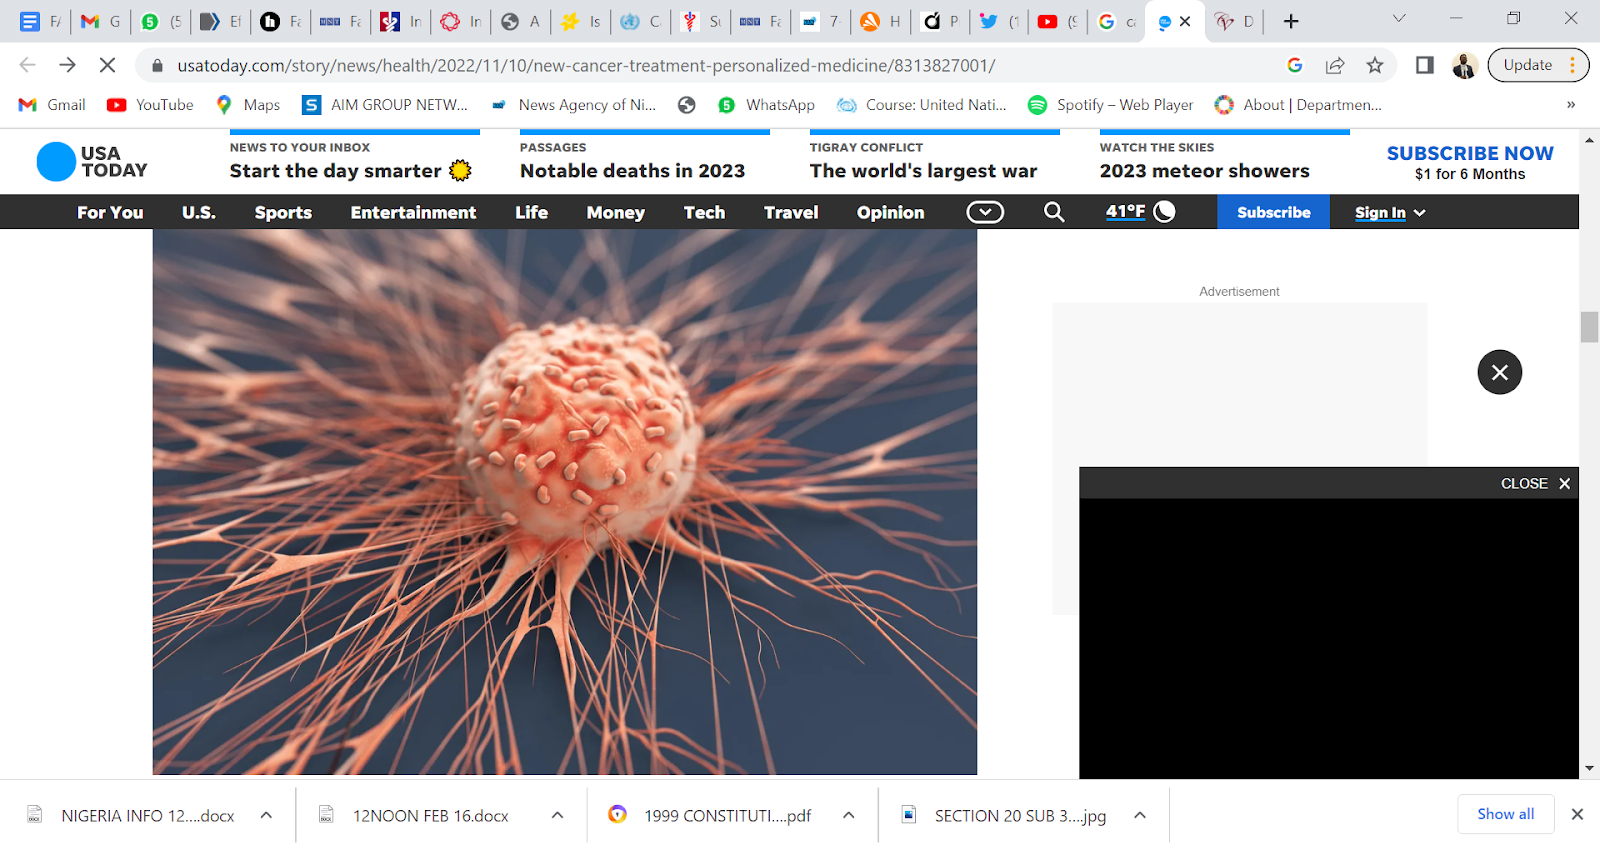This screenshot has height=850, width=1600.
Task: Bookmark this page with the star icon
Action: [1375, 65]
